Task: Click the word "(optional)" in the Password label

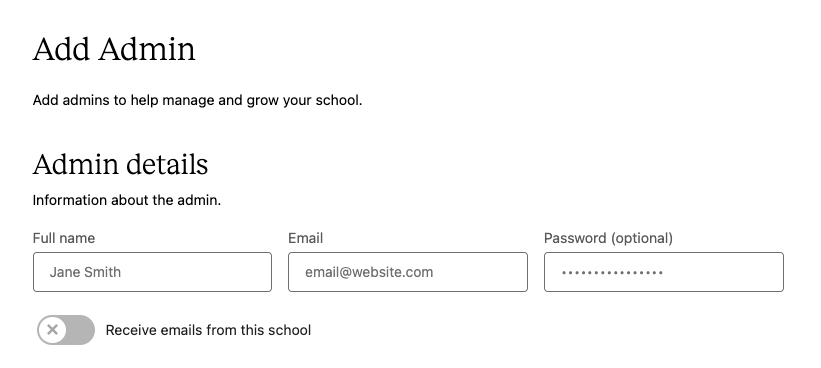Action: coord(641,238)
